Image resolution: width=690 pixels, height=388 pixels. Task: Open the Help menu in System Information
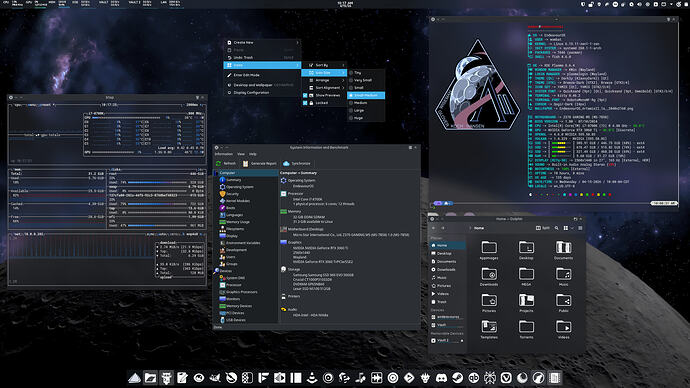coord(253,154)
